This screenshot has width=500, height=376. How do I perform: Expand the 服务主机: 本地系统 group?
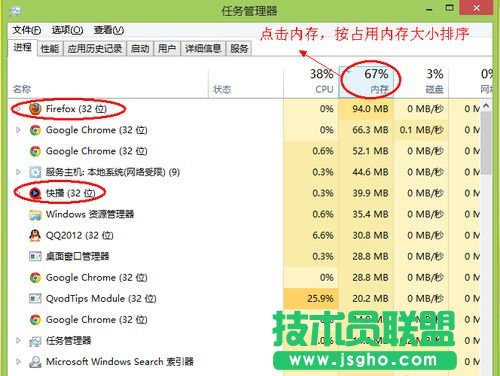point(18,172)
